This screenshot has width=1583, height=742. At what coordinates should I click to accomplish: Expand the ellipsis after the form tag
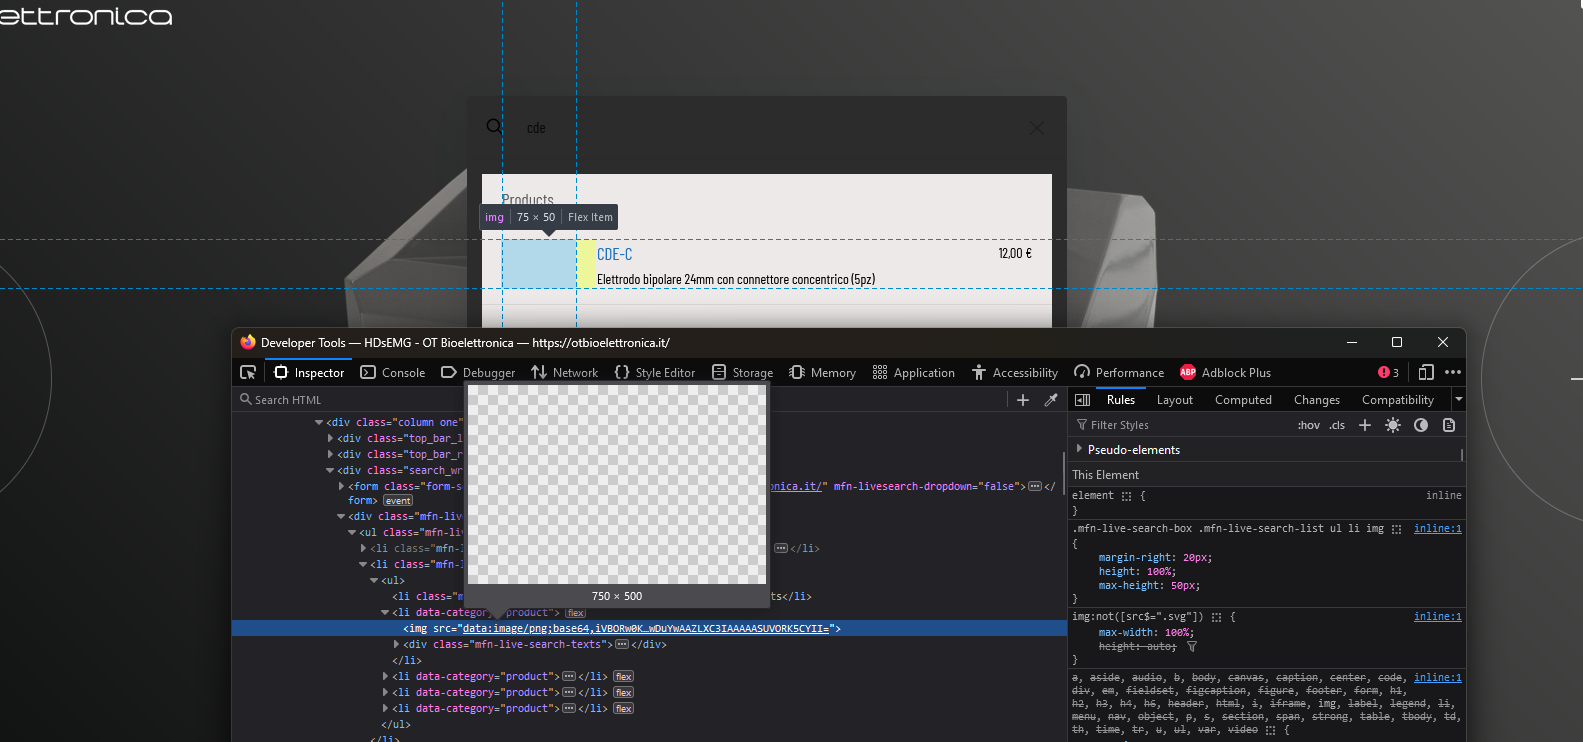(x=1035, y=487)
